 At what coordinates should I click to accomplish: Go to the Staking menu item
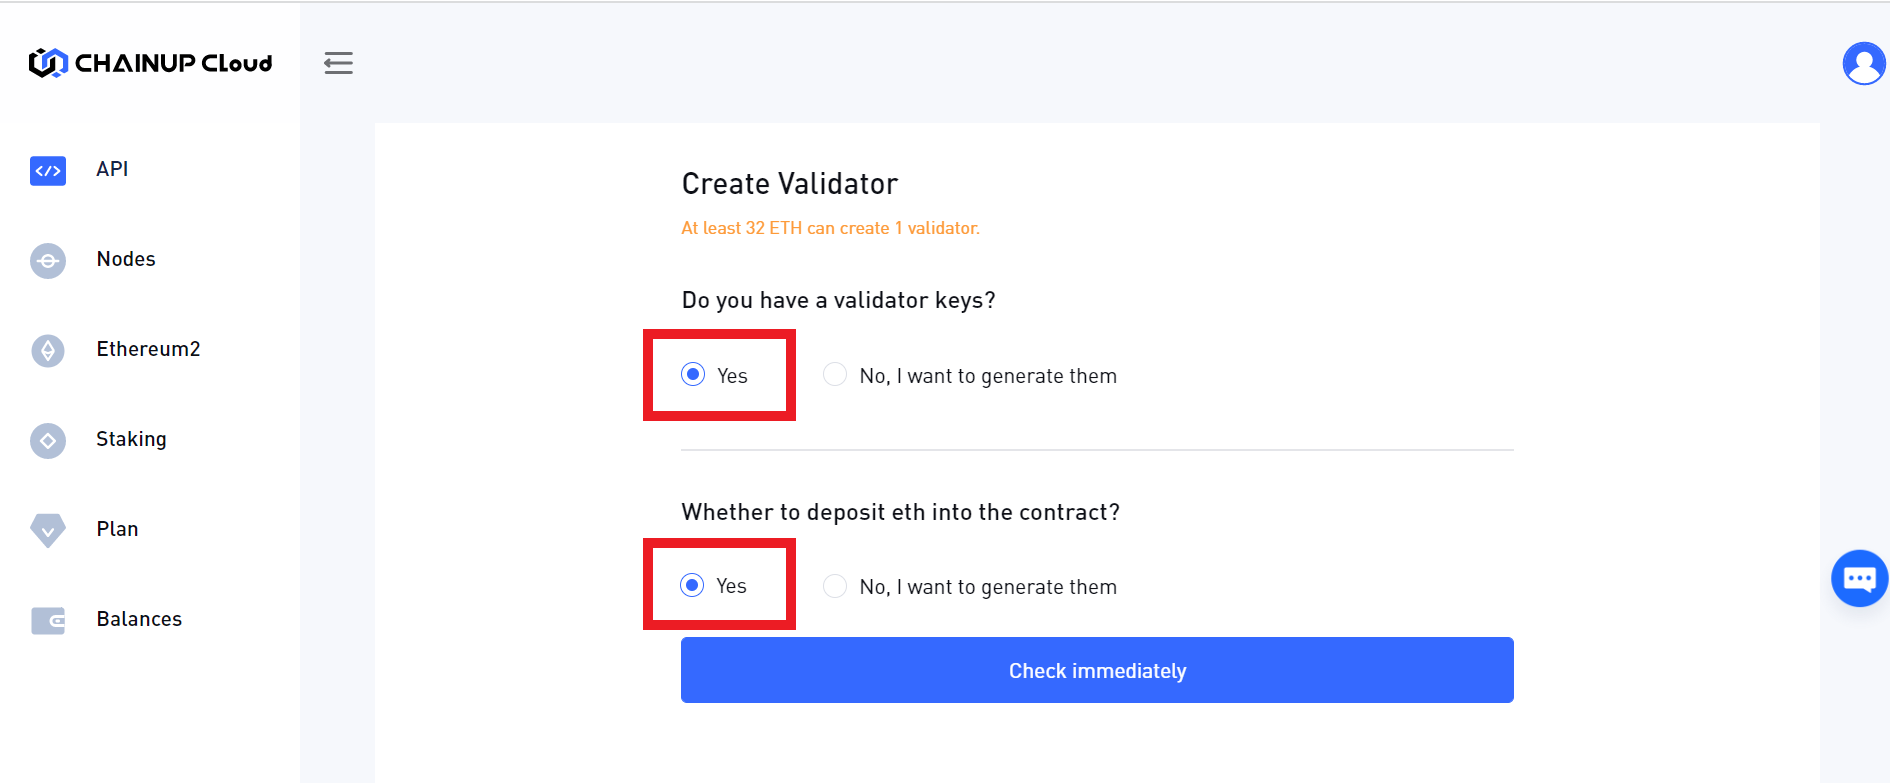point(131,439)
